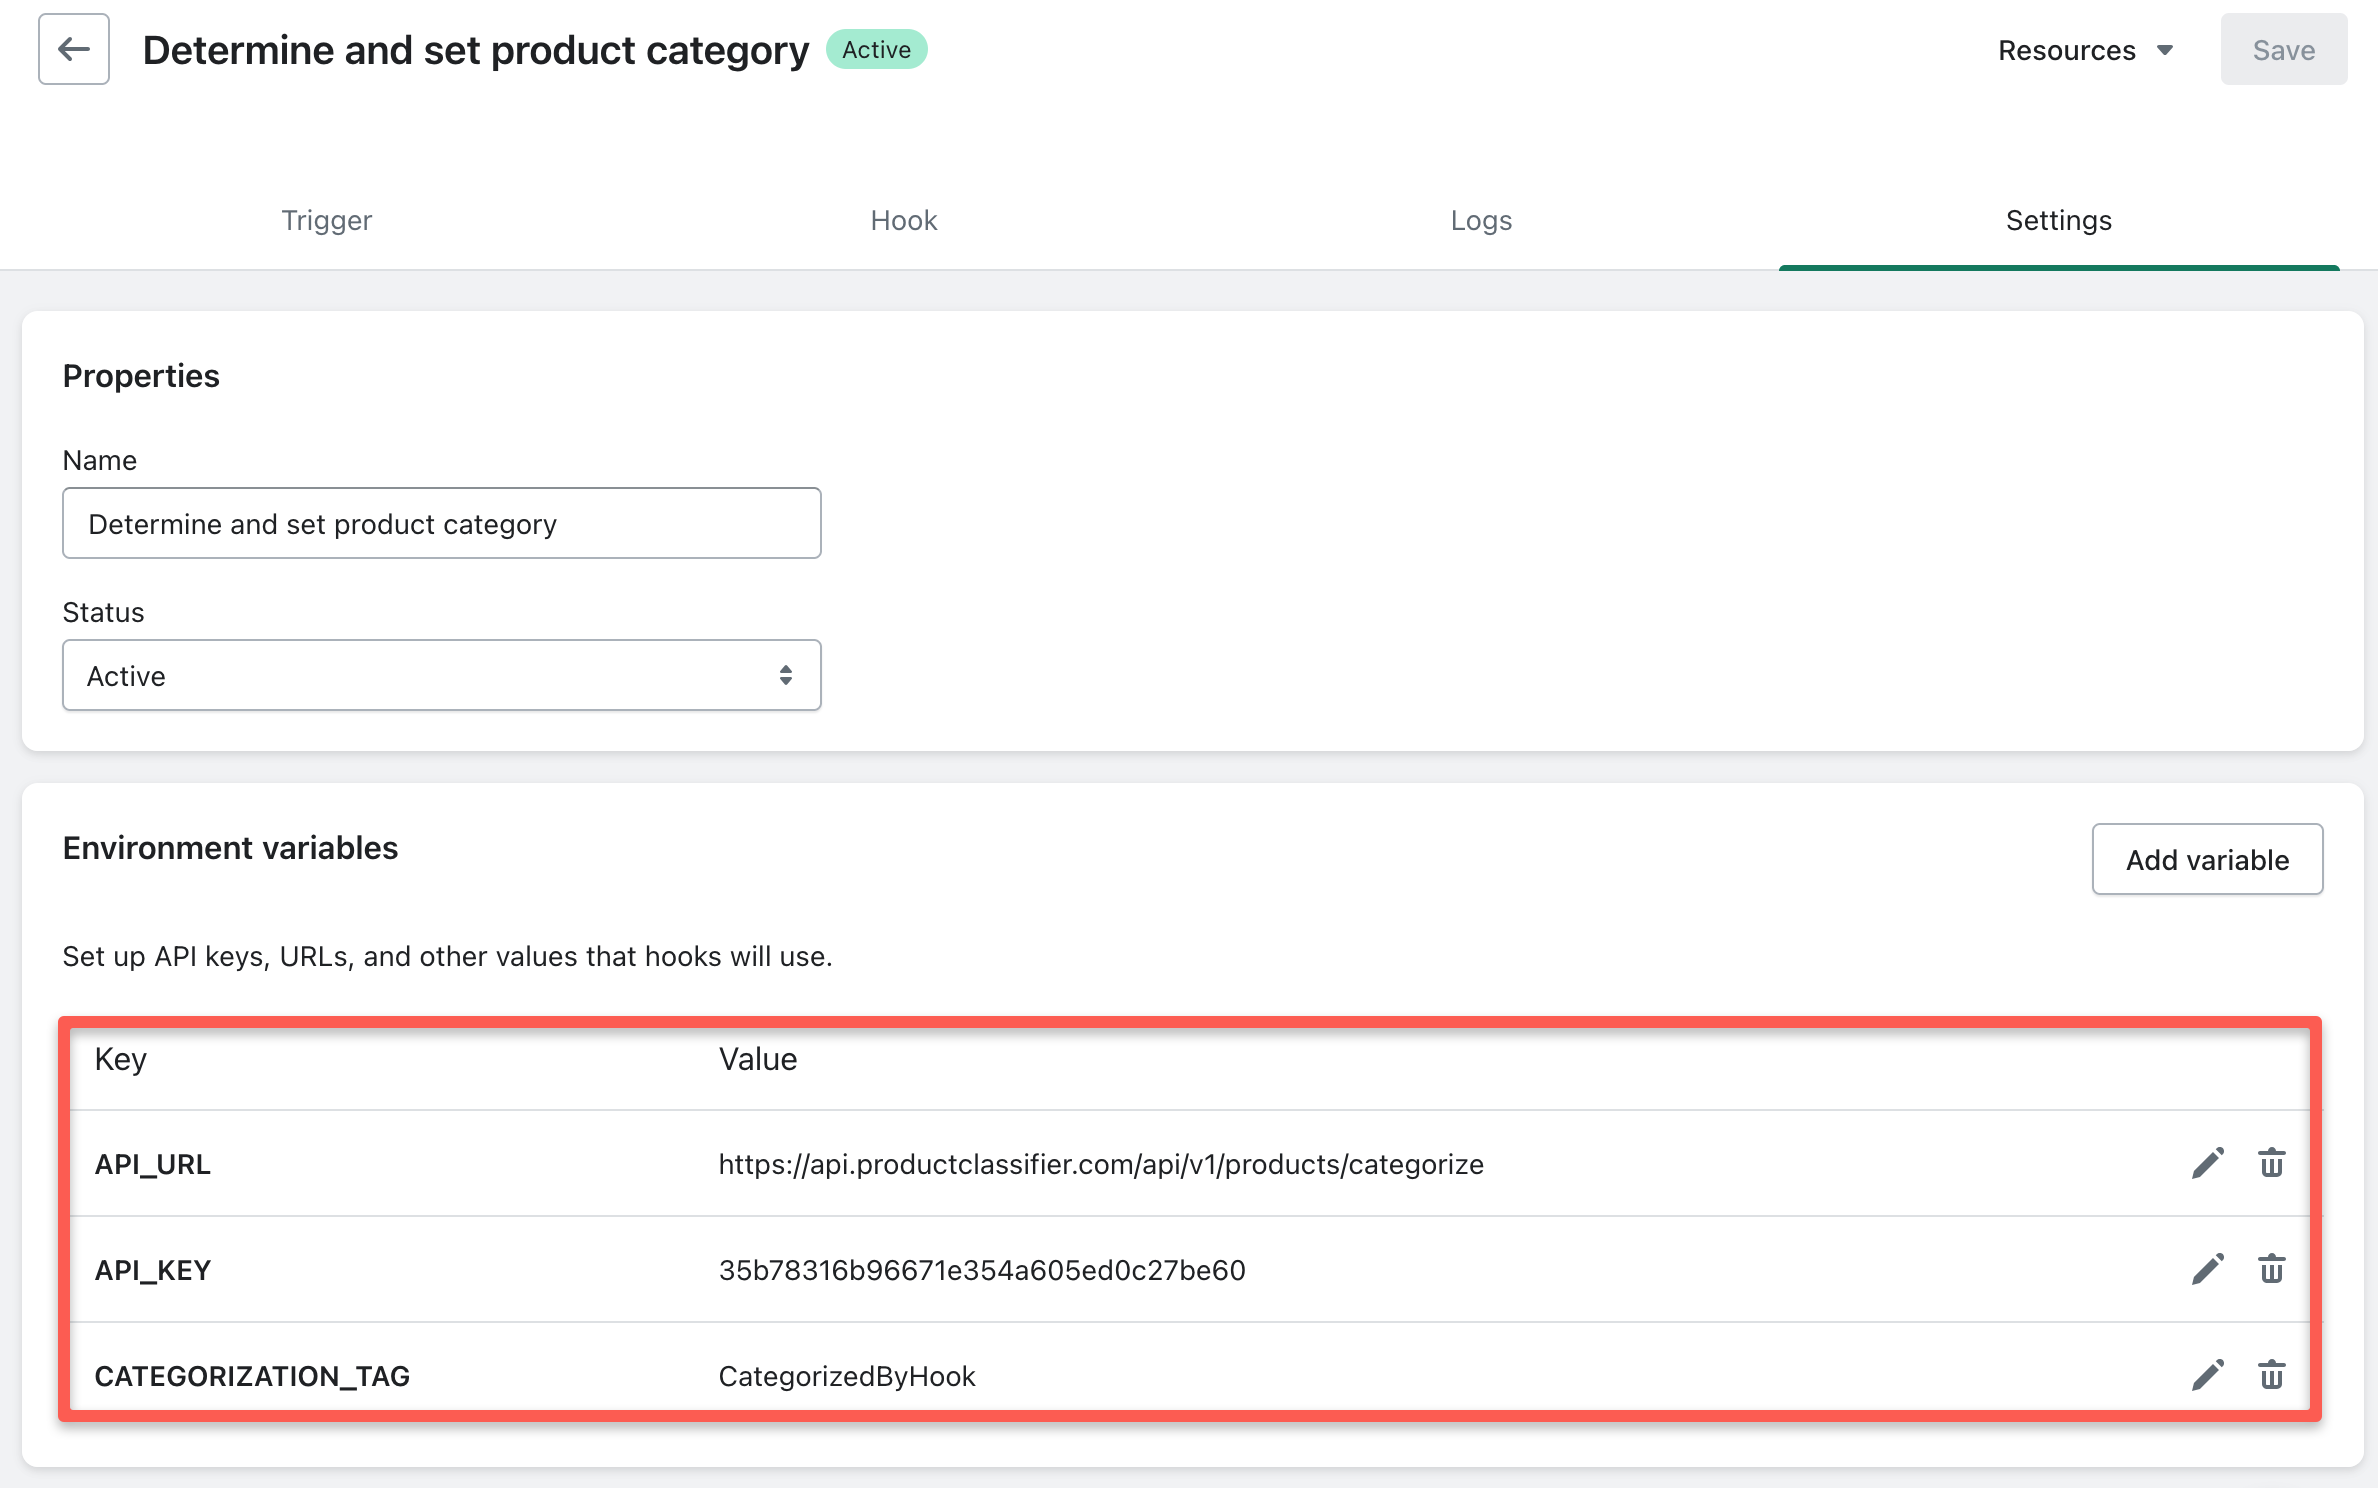This screenshot has height=1488, width=2378.
Task: Click the API_KEY value text
Action: [x=981, y=1270]
